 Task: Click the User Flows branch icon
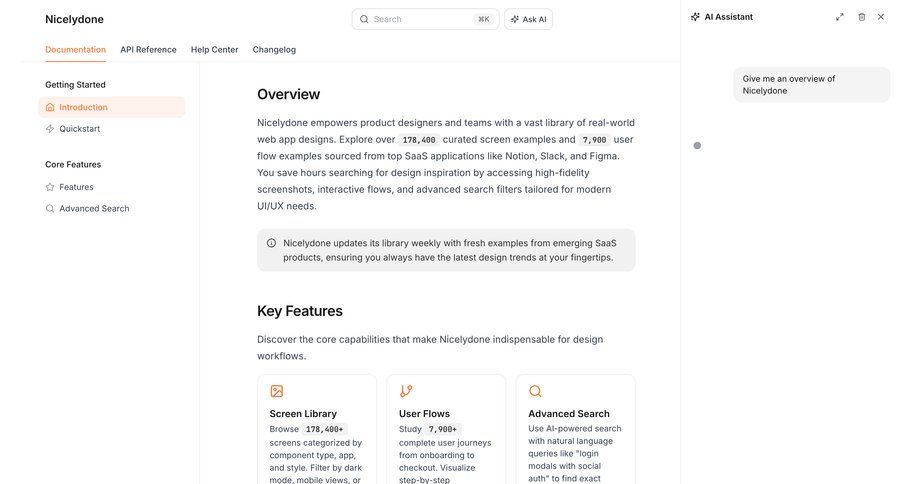point(406,391)
